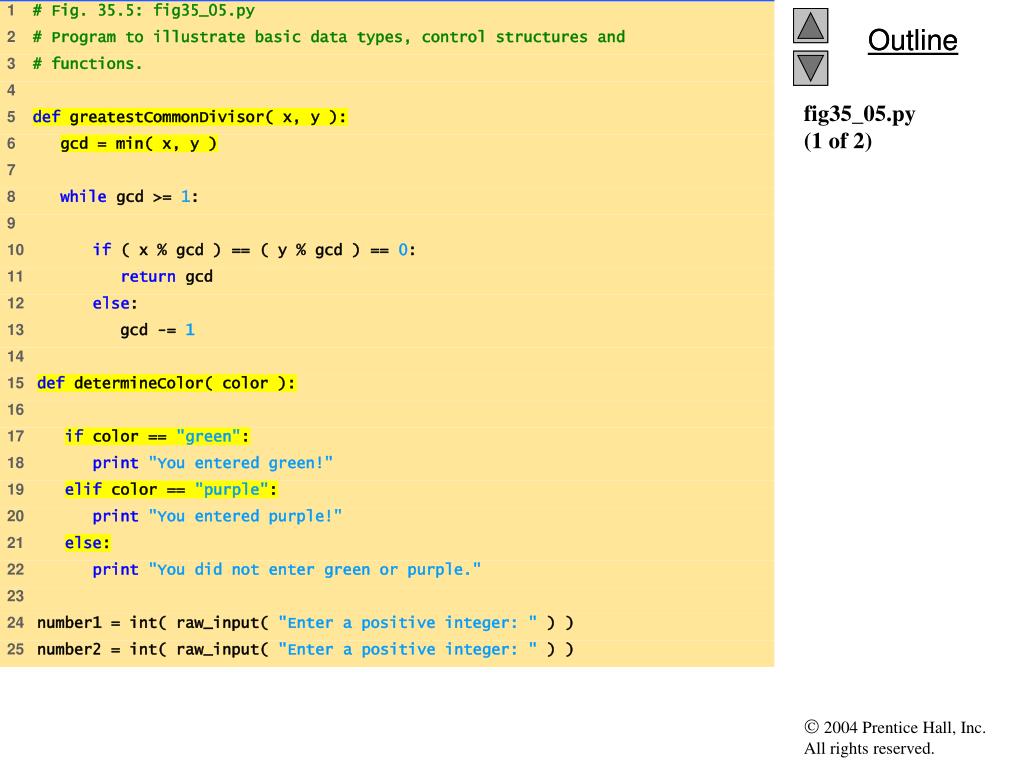Click the "else:" on line 12
The image size is (1024, 768).
tap(115, 304)
